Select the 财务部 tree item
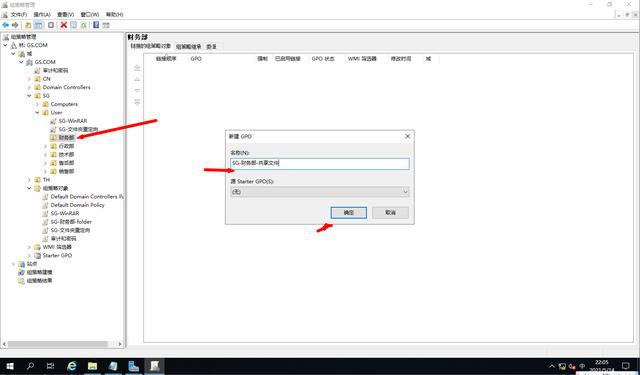 [66, 138]
